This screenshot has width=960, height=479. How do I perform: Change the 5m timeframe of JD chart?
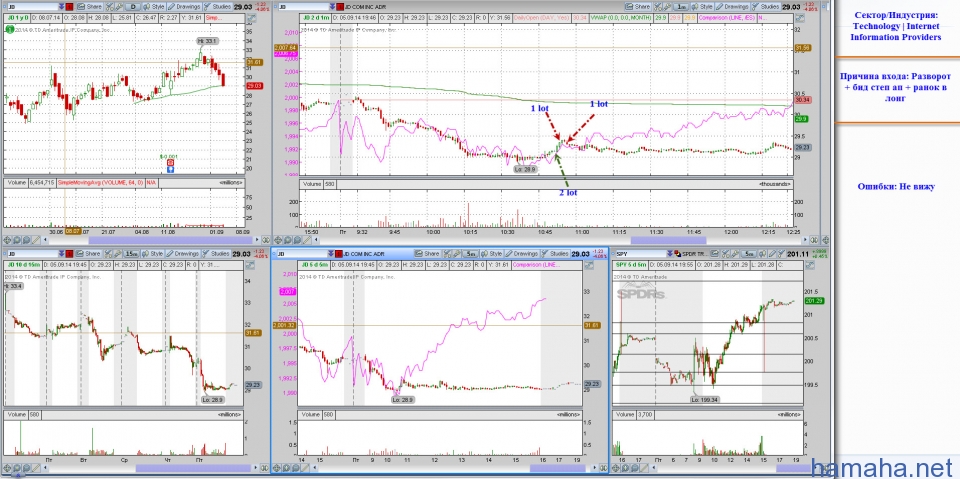click(x=470, y=254)
